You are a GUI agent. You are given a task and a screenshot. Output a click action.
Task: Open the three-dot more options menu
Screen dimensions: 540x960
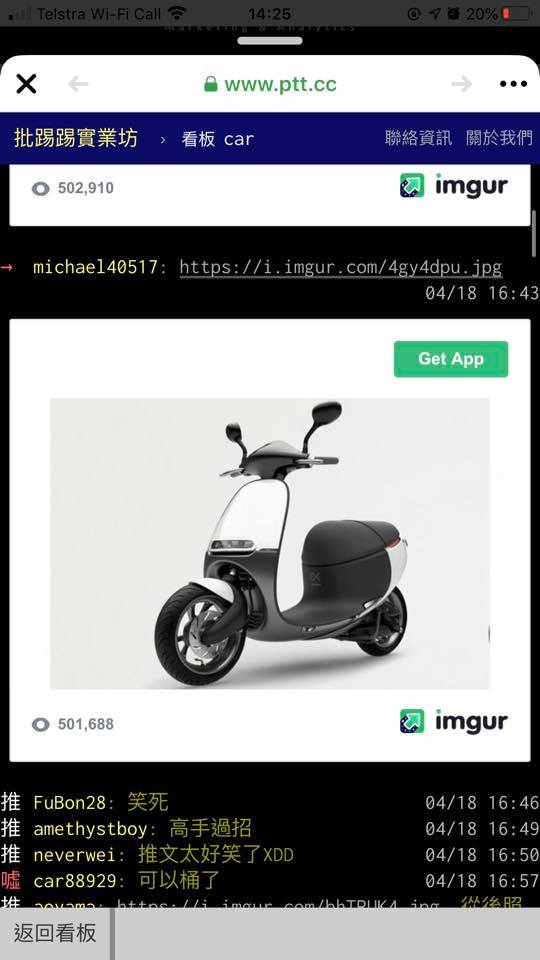513,84
